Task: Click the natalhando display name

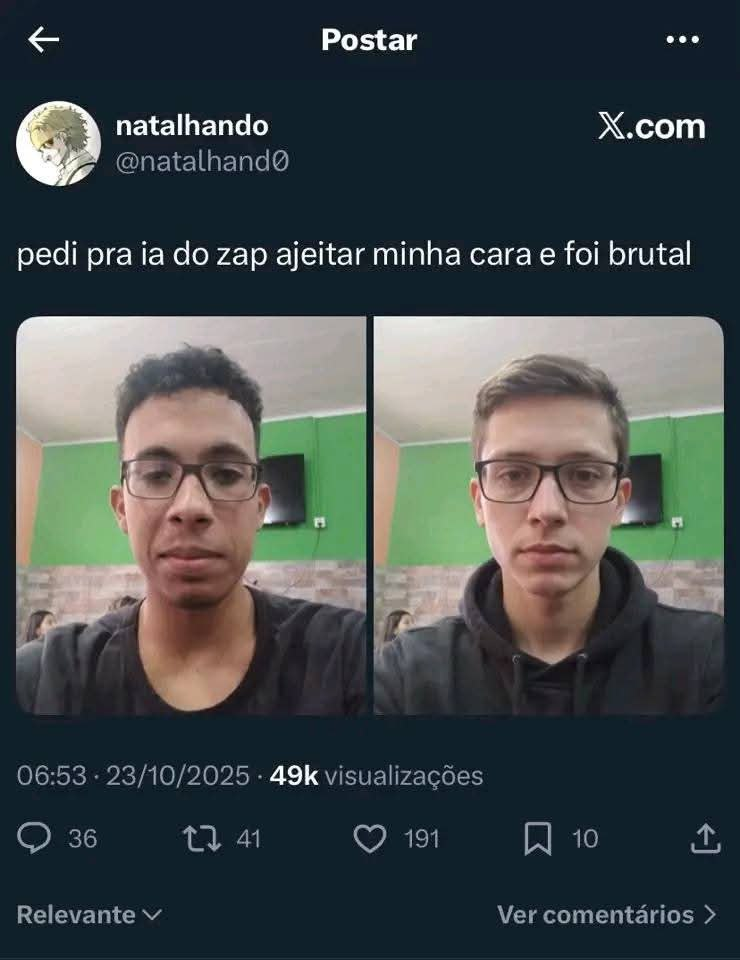Action: [192, 126]
